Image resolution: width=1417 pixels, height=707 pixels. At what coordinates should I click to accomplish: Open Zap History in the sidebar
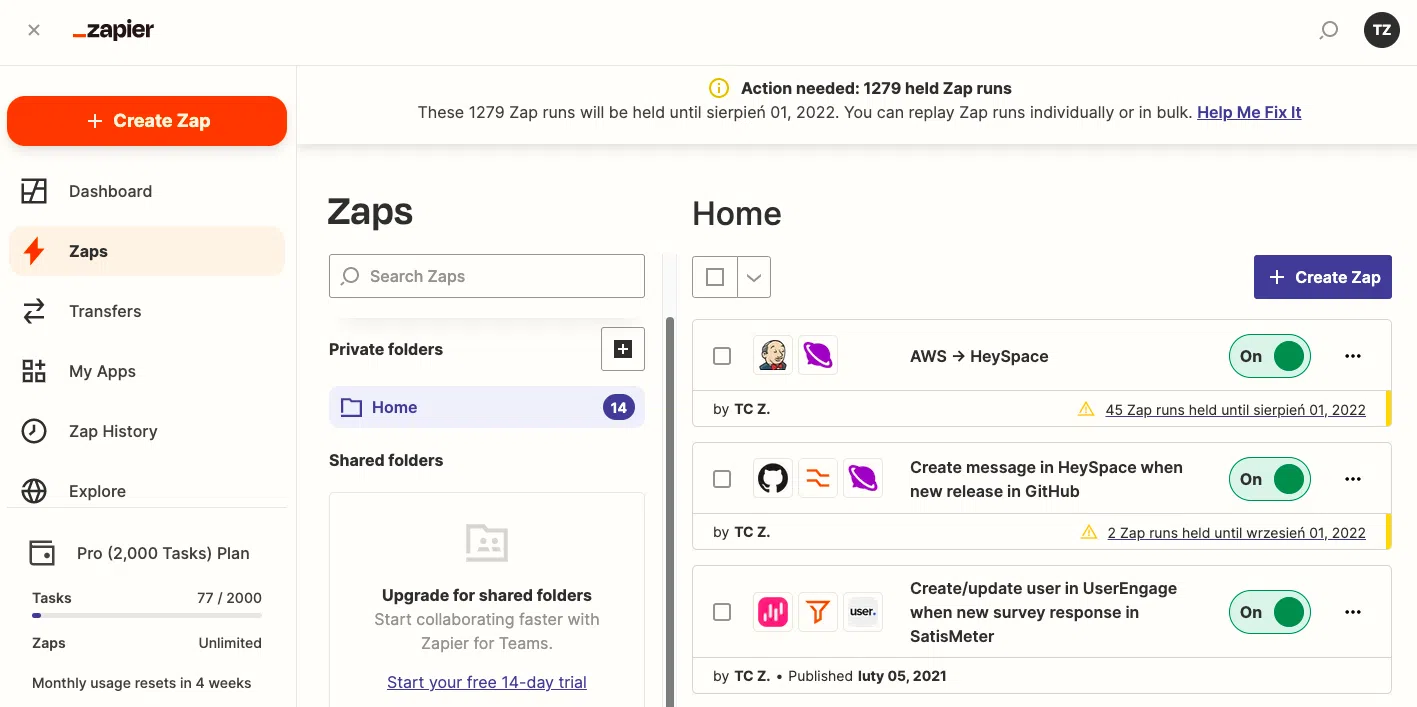point(147,431)
